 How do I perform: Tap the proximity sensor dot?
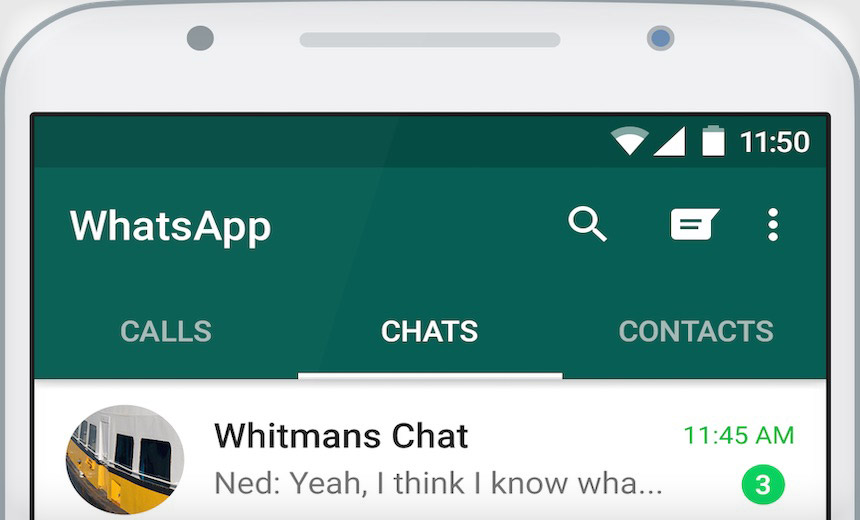pos(200,38)
